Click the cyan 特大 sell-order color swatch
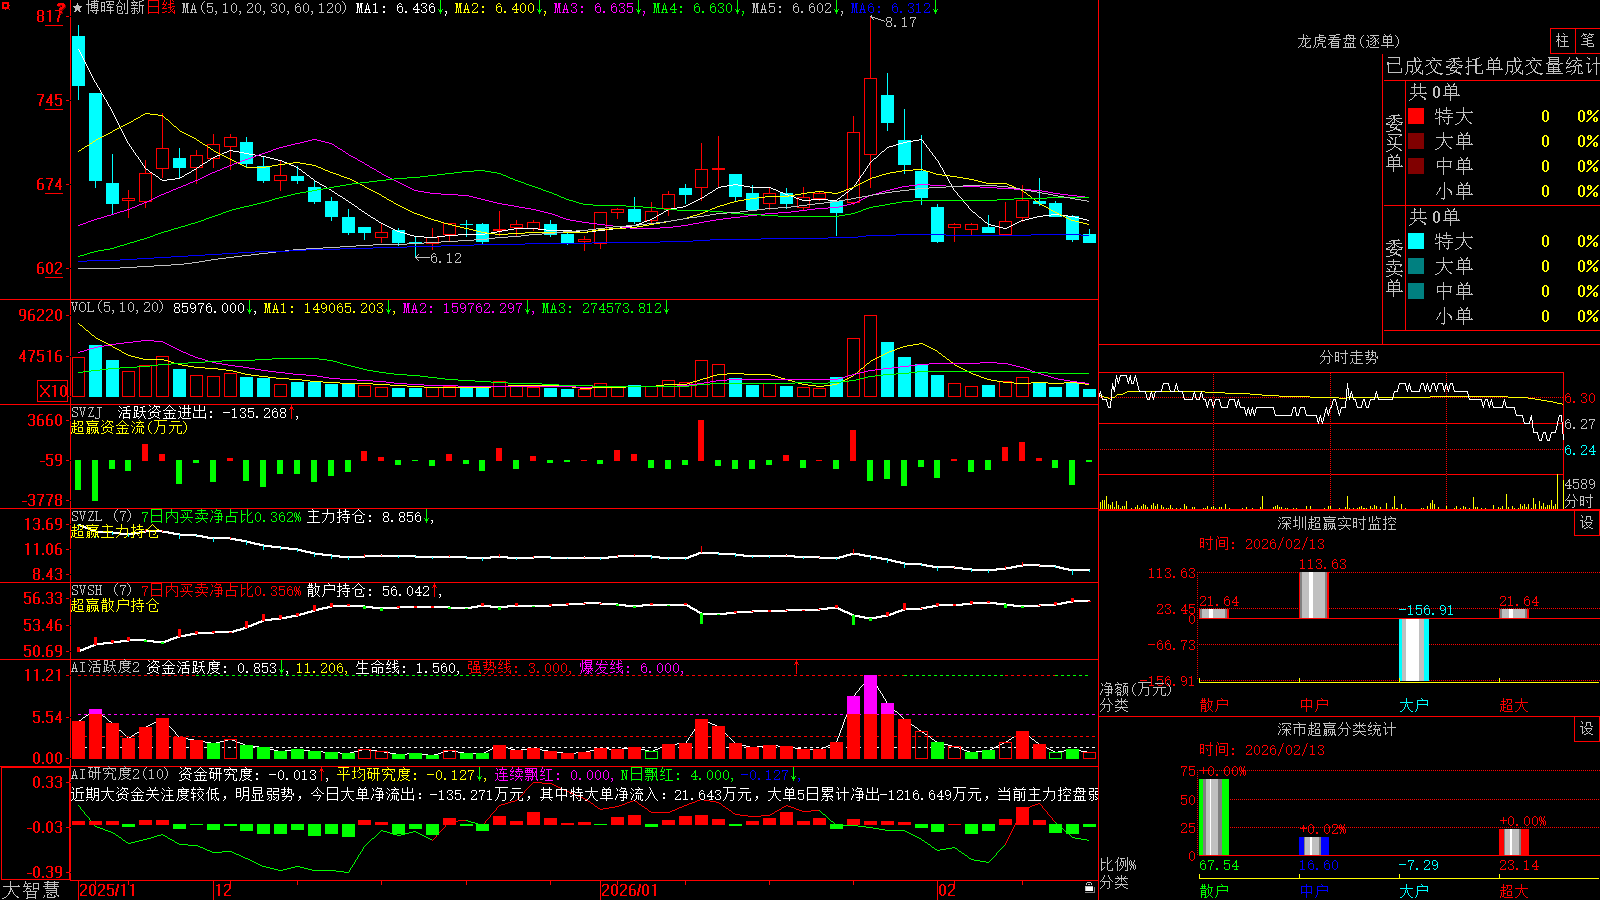1600x900 pixels. tap(1416, 241)
